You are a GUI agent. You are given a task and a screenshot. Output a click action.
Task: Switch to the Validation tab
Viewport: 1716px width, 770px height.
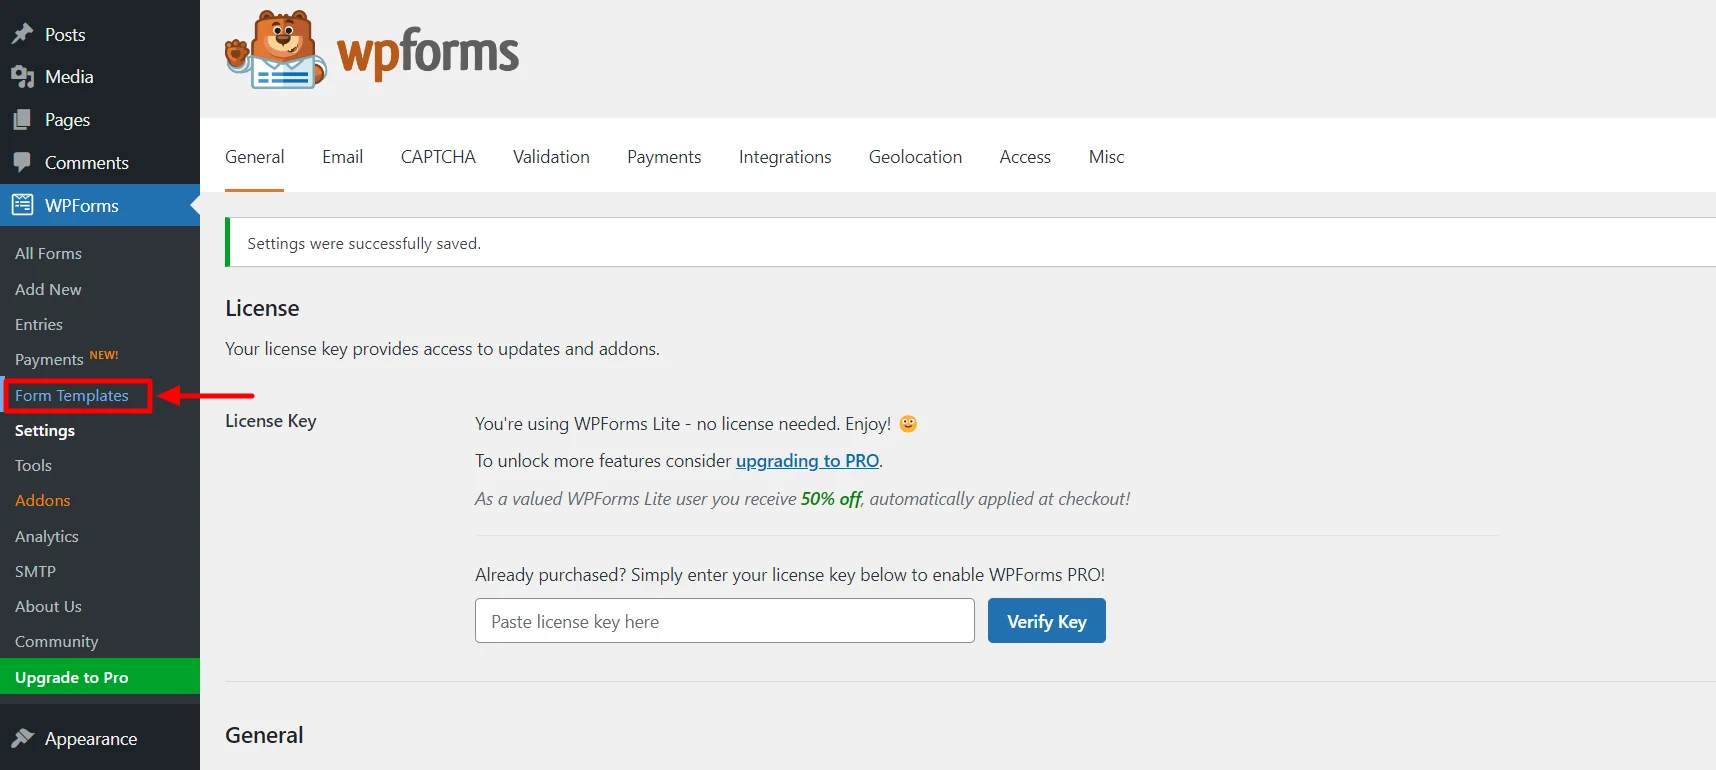pyautogui.click(x=551, y=157)
